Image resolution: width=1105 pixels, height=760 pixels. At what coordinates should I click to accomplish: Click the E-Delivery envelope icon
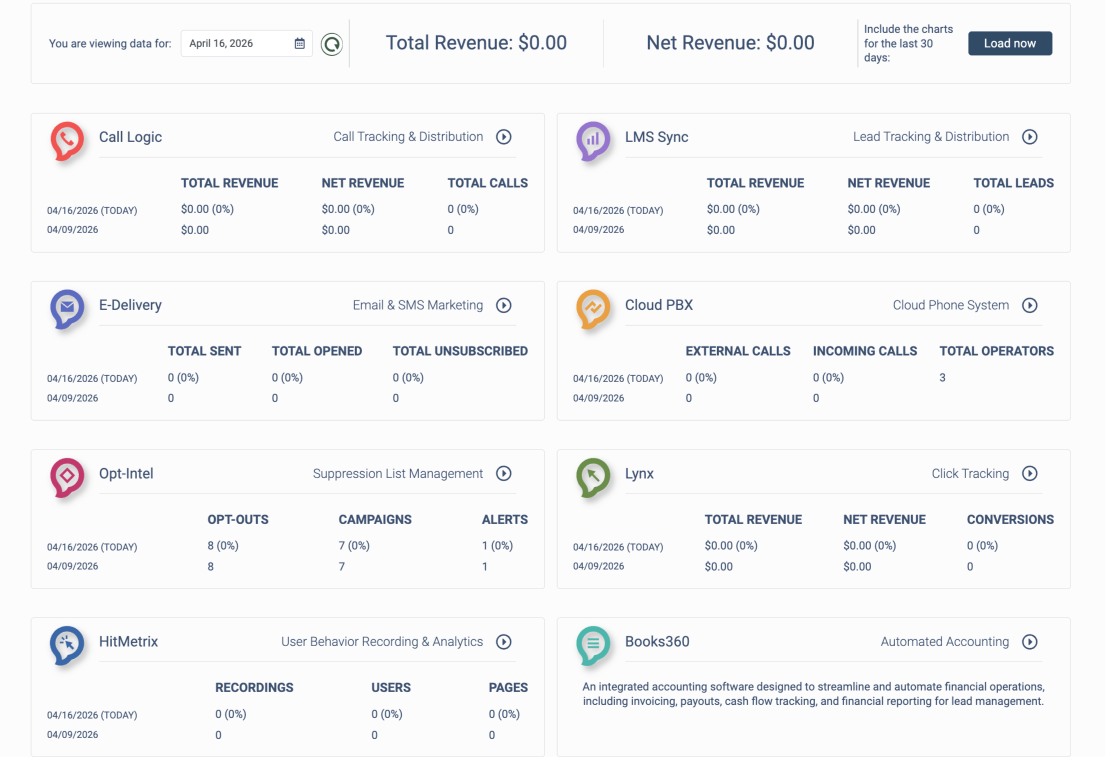[67, 309]
